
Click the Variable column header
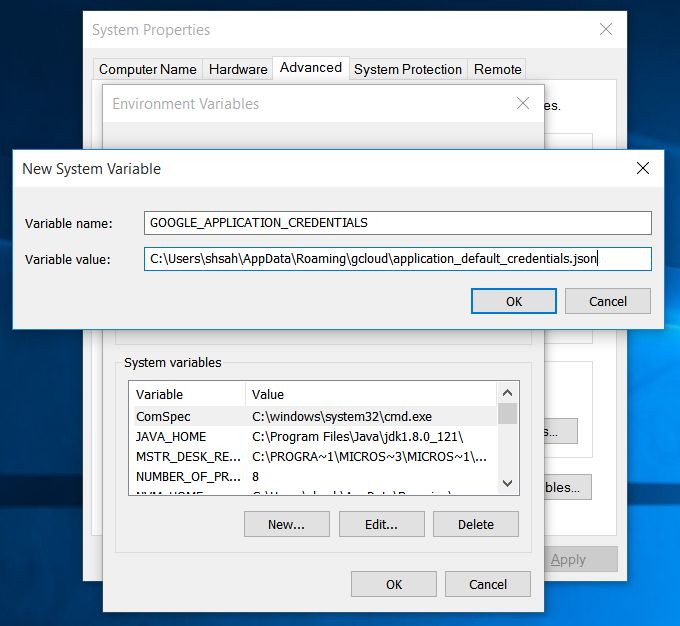point(187,394)
